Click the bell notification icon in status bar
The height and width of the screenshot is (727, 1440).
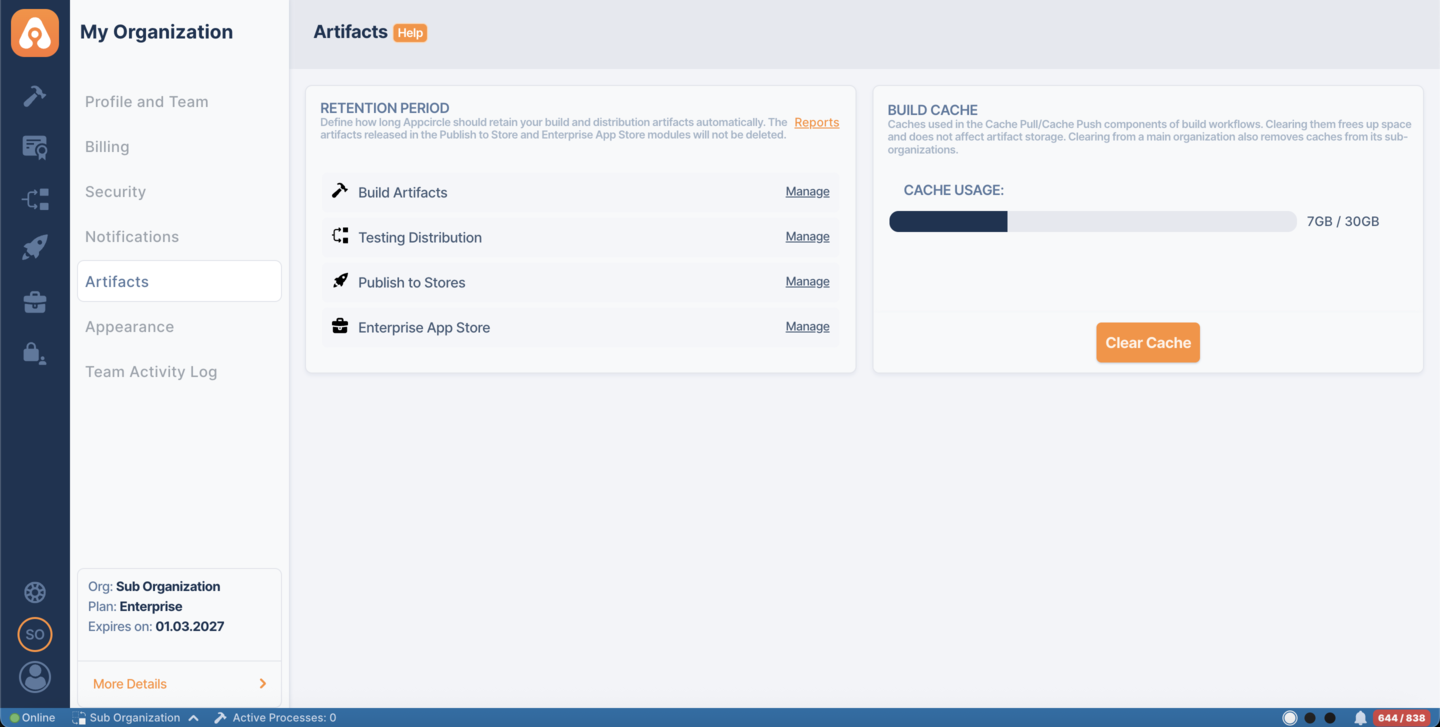(1360, 717)
